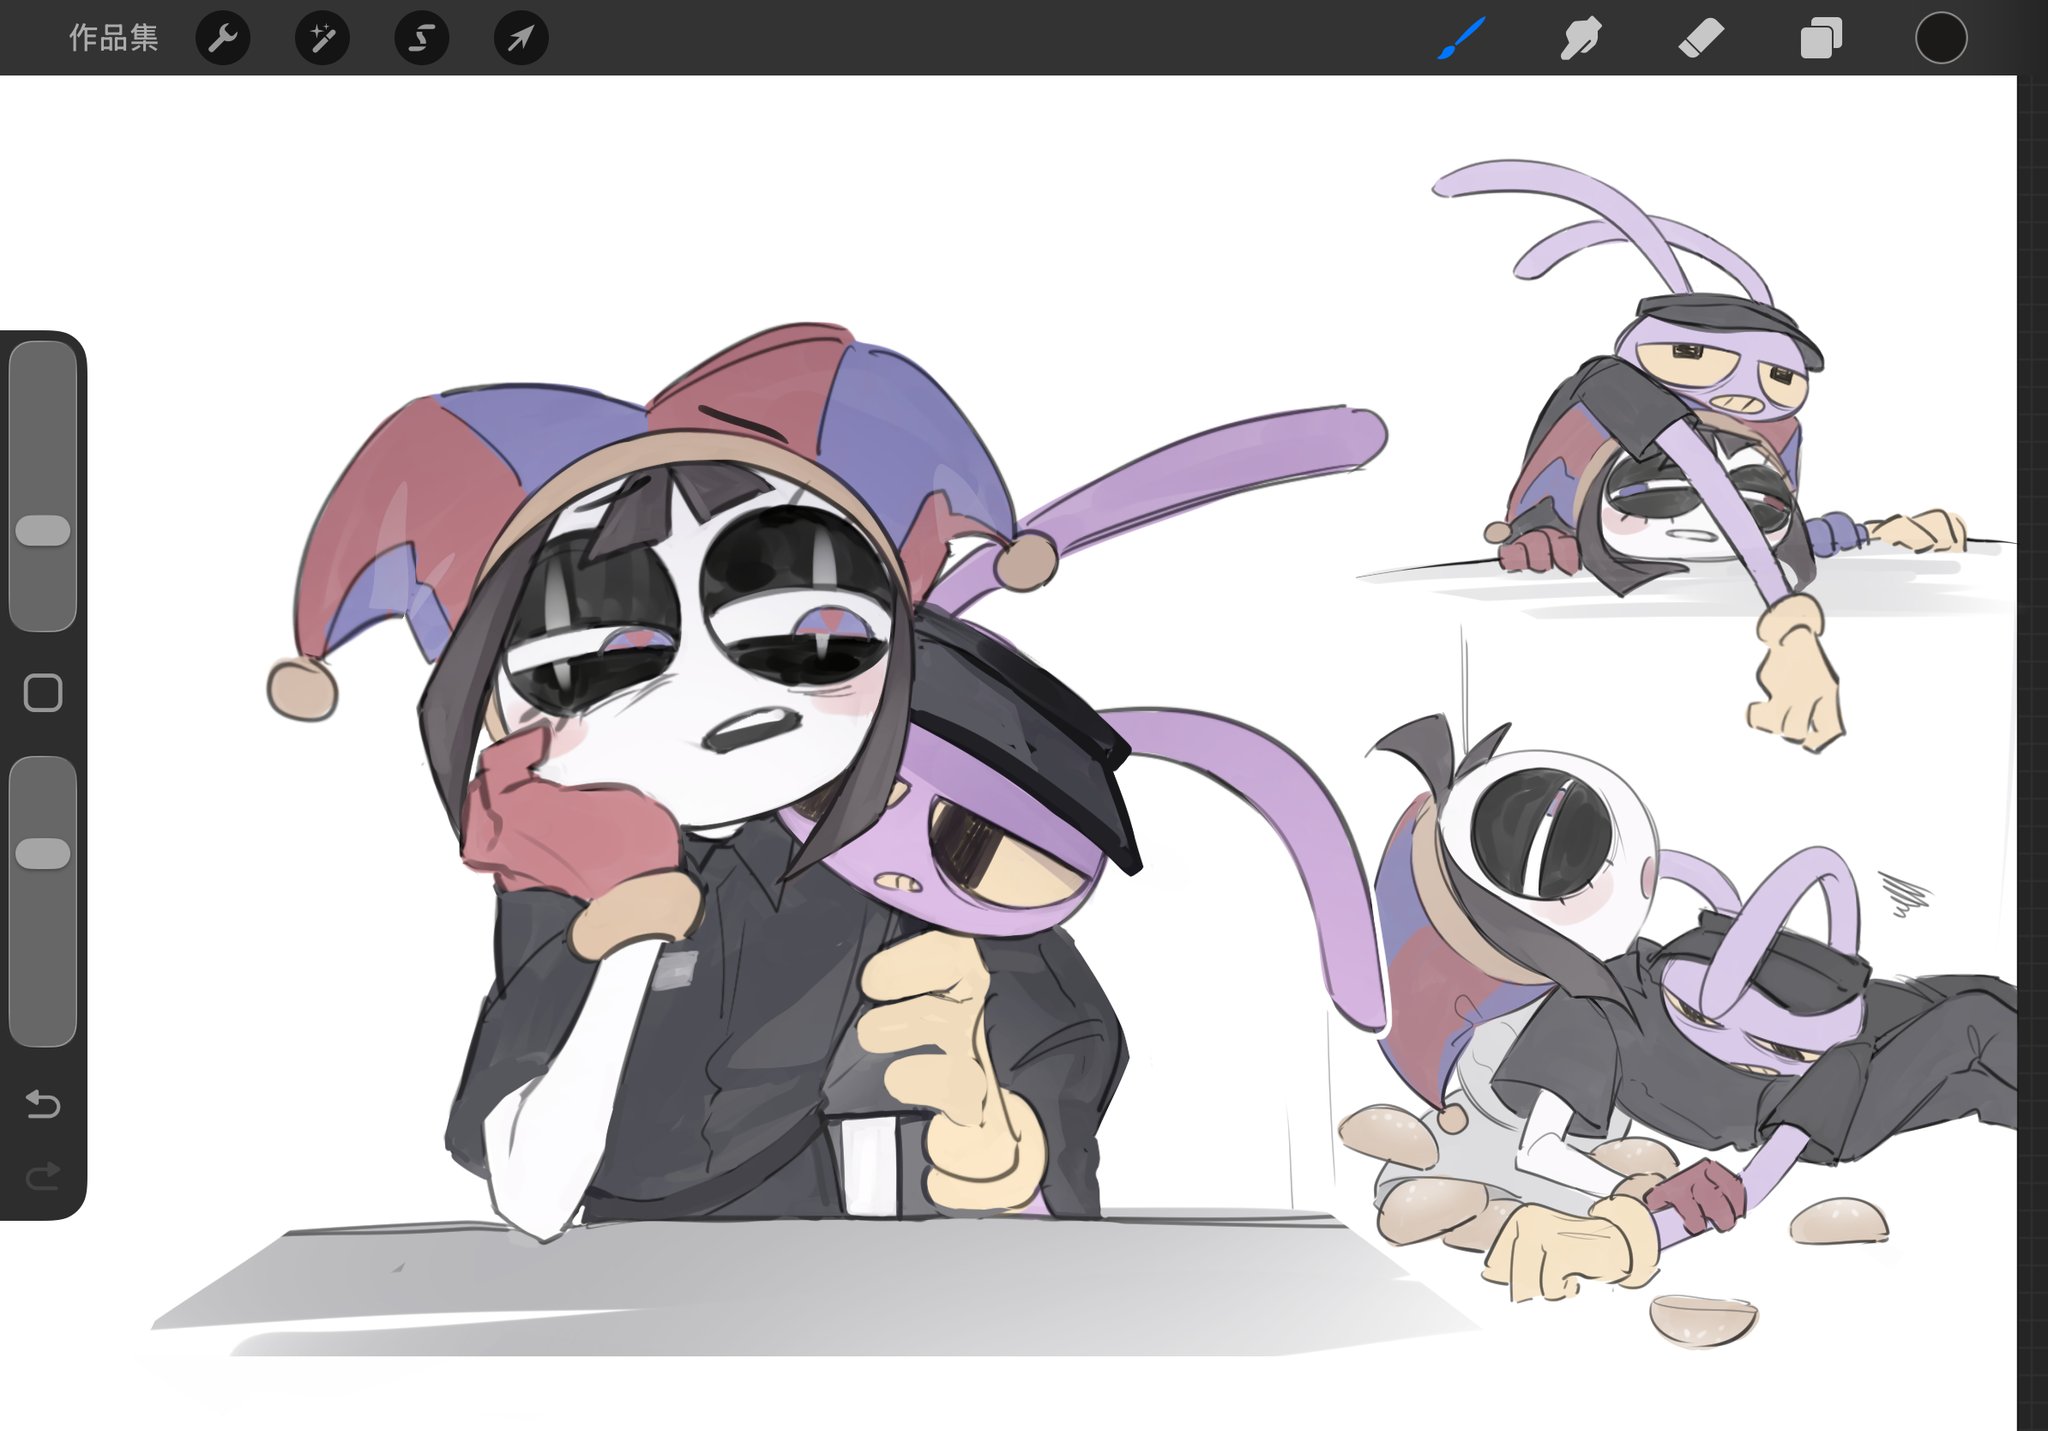Undo the last stroke
2048x1431 pixels.
(43, 1104)
